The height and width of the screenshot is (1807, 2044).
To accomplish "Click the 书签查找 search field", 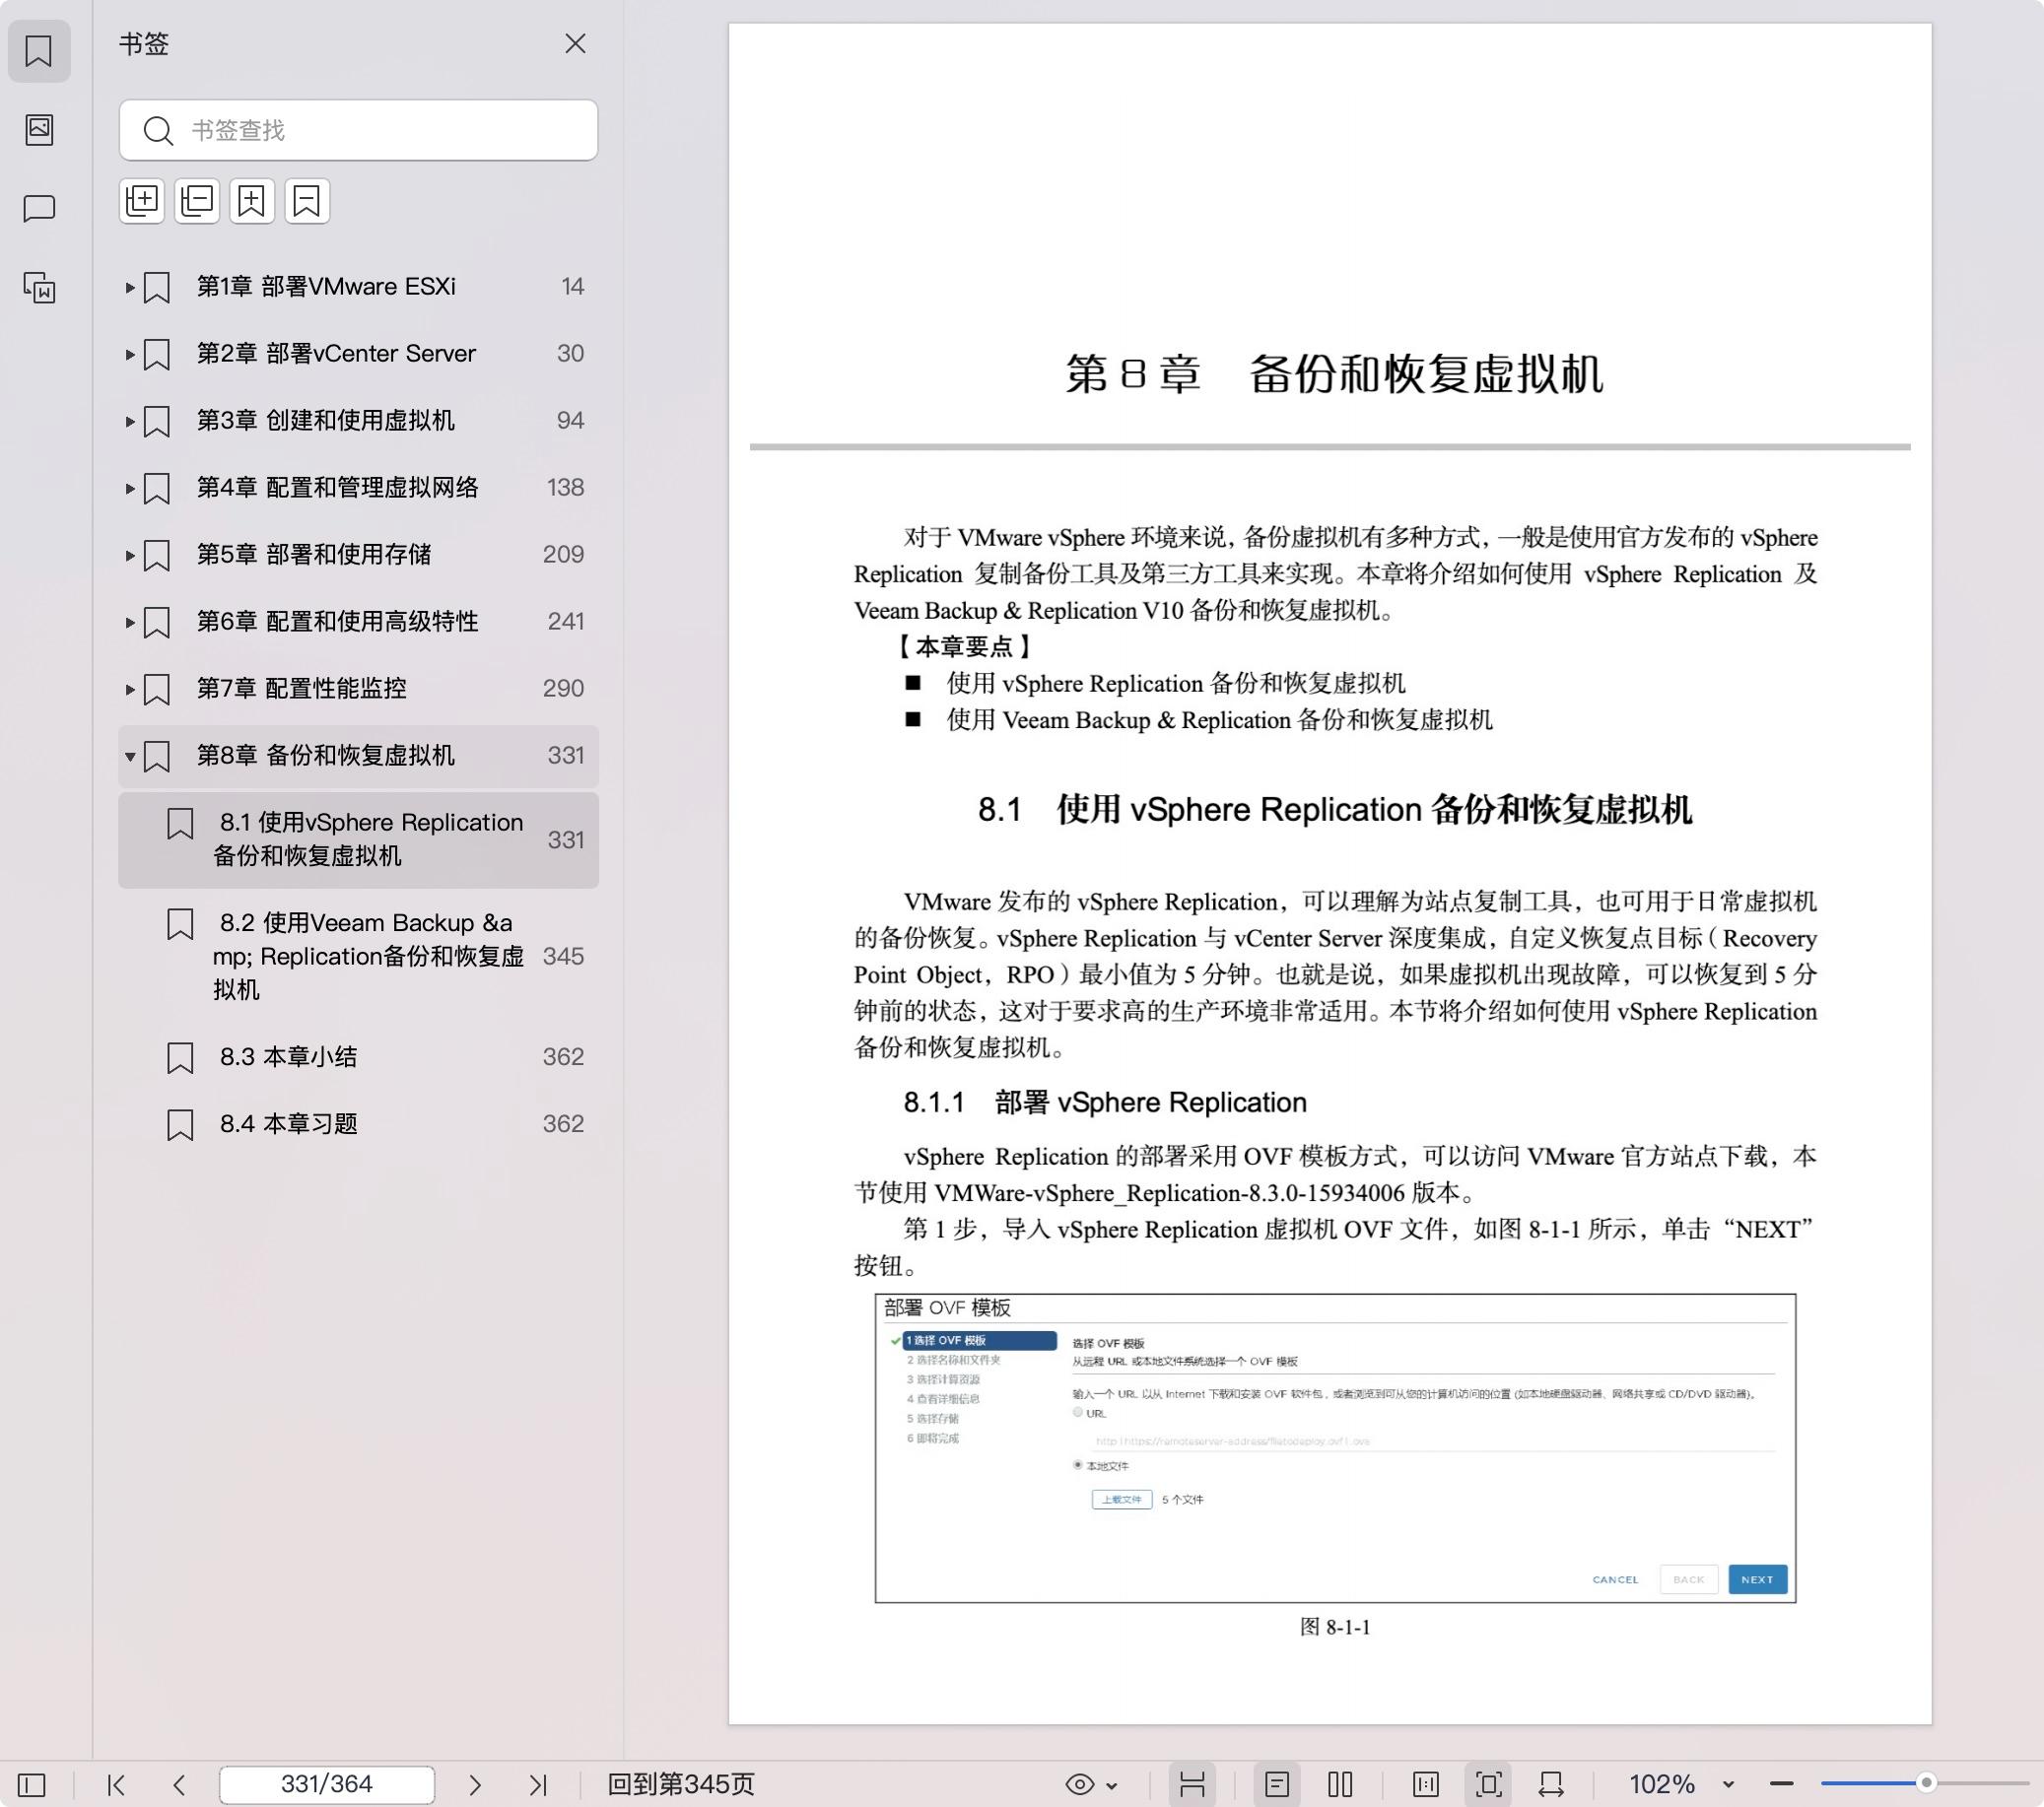I will [358, 130].
